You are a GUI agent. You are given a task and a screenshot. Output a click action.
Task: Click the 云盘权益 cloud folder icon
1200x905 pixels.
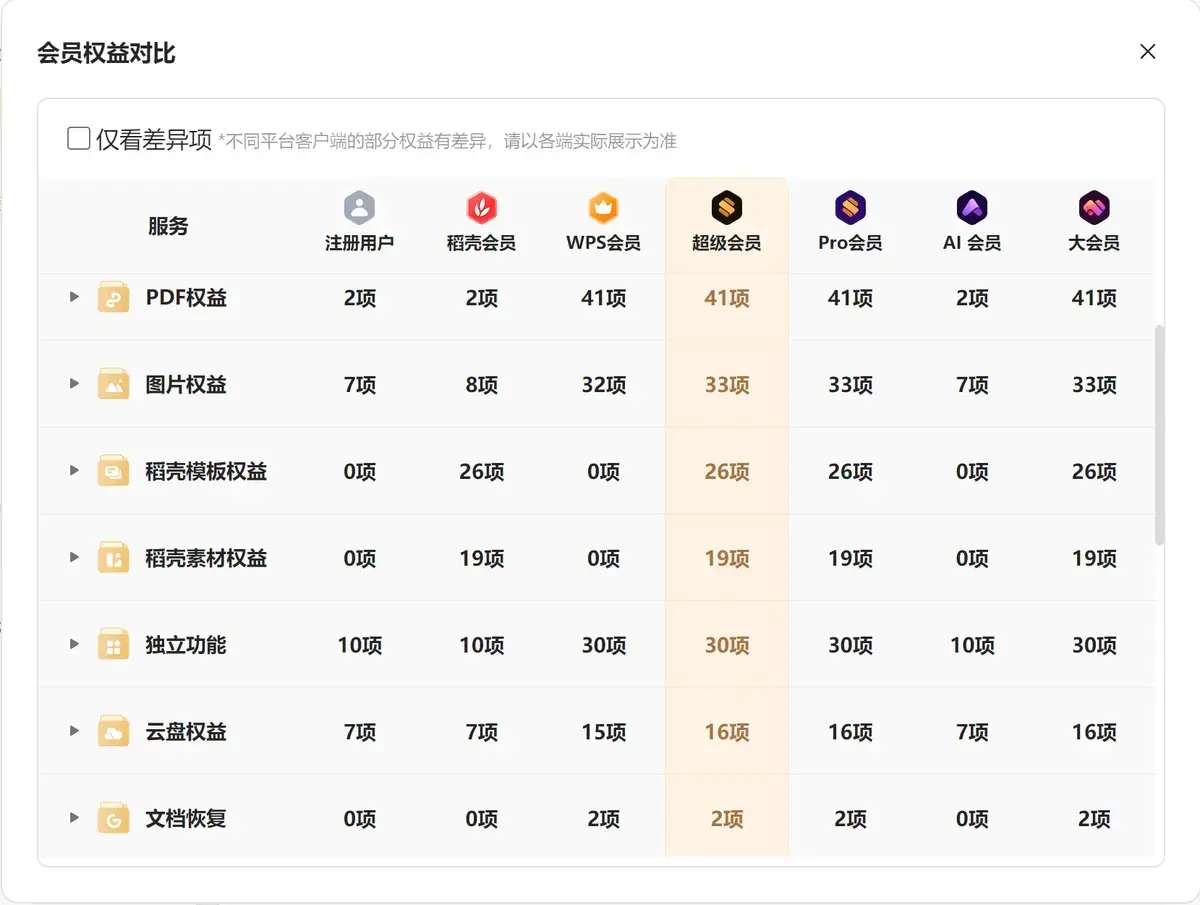click(x=113, y=732)
